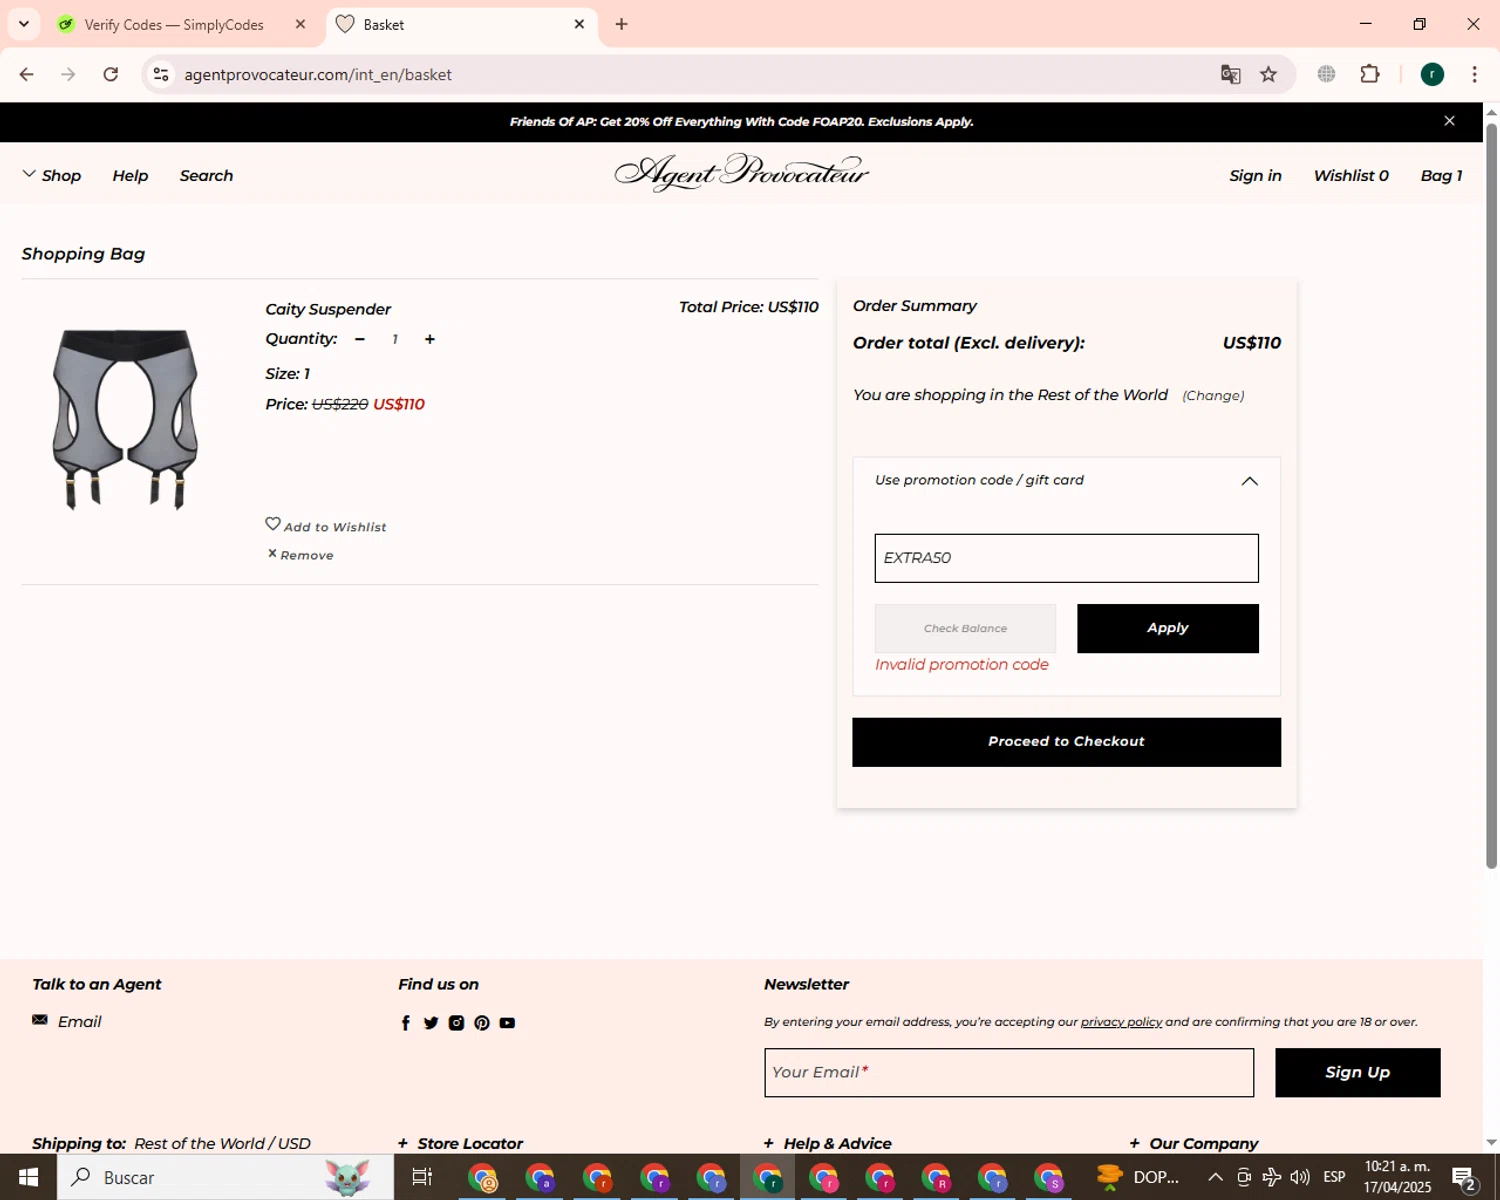The height and width of the screenshot is (1200, 1500).
Task: Reload the page
Action: (111, 74)
